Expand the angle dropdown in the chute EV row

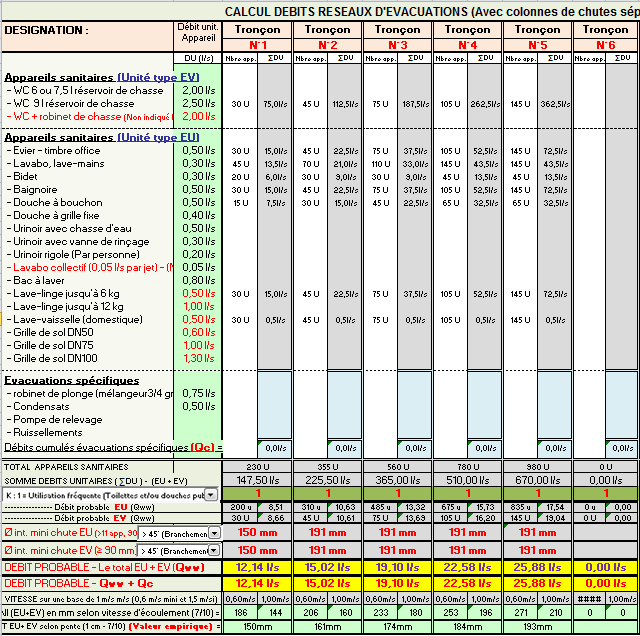point(212,550)
